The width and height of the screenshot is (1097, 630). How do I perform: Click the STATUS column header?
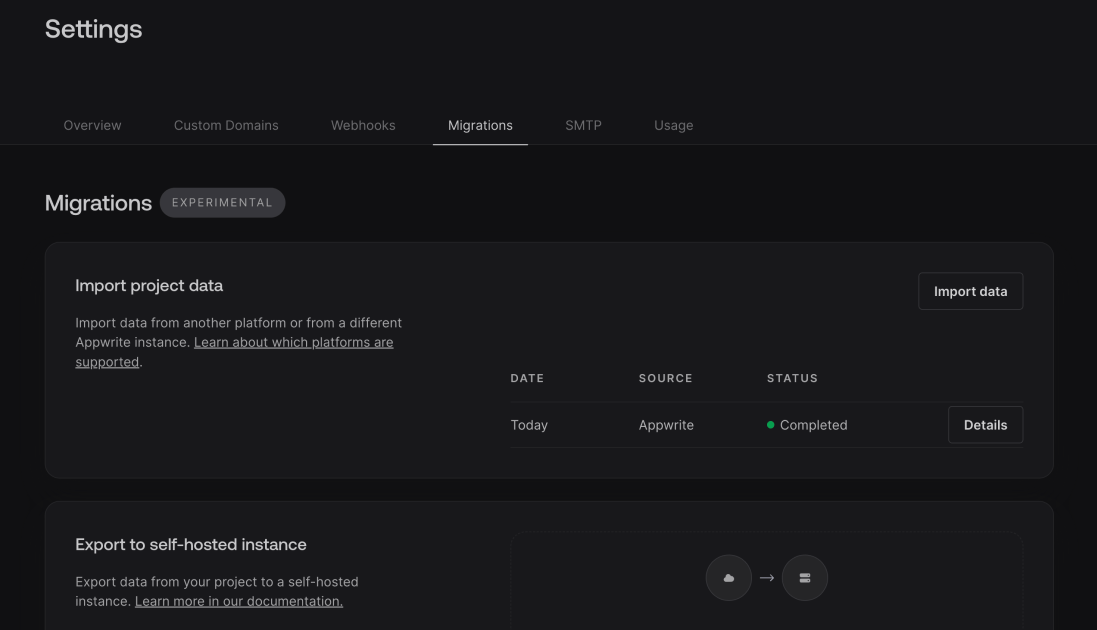[x=792, y=378]
